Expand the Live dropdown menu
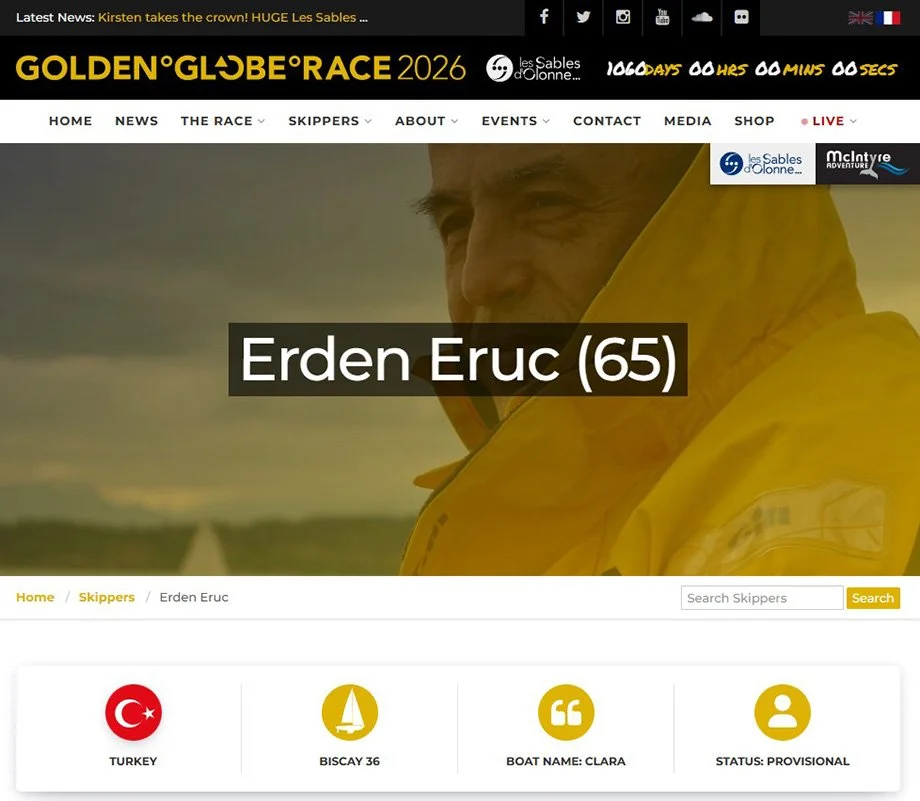 coord(829,121)
